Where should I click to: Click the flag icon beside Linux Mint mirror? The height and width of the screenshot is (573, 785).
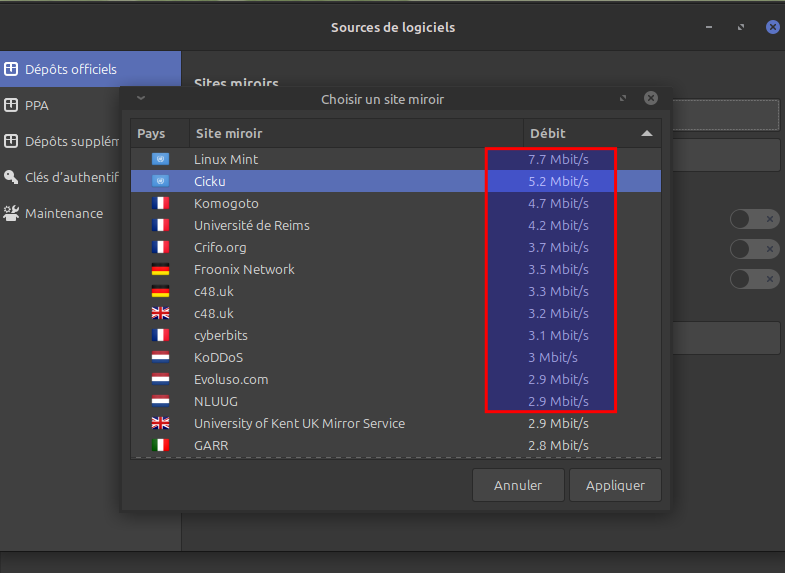160,159
